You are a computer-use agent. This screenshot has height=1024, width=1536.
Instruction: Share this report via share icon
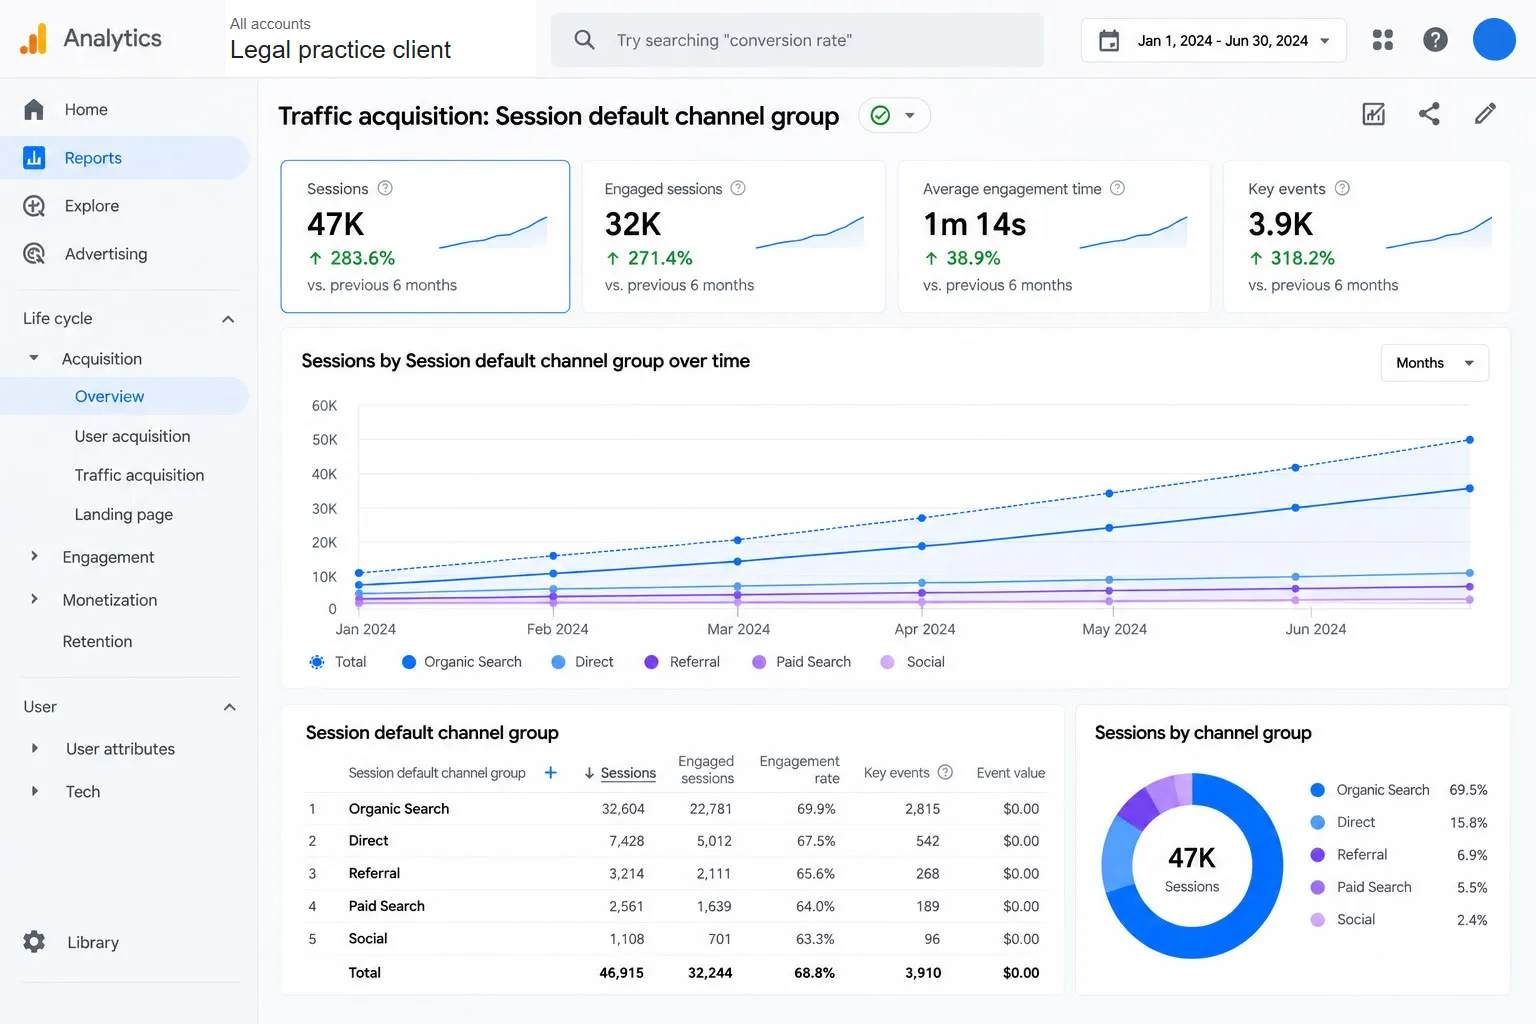tap(1429, 114)
